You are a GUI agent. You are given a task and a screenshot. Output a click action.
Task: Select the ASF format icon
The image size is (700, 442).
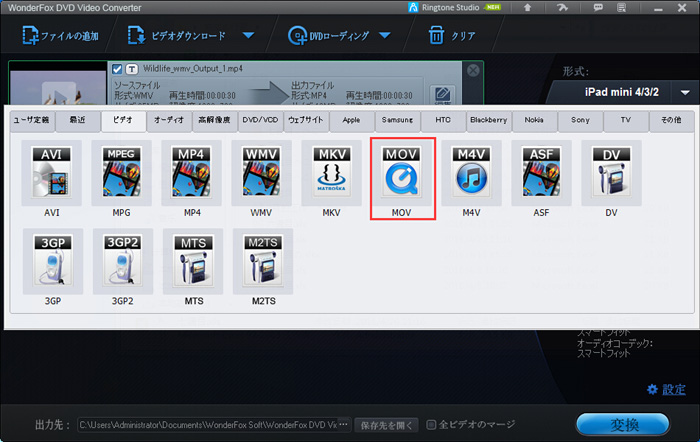542,173
